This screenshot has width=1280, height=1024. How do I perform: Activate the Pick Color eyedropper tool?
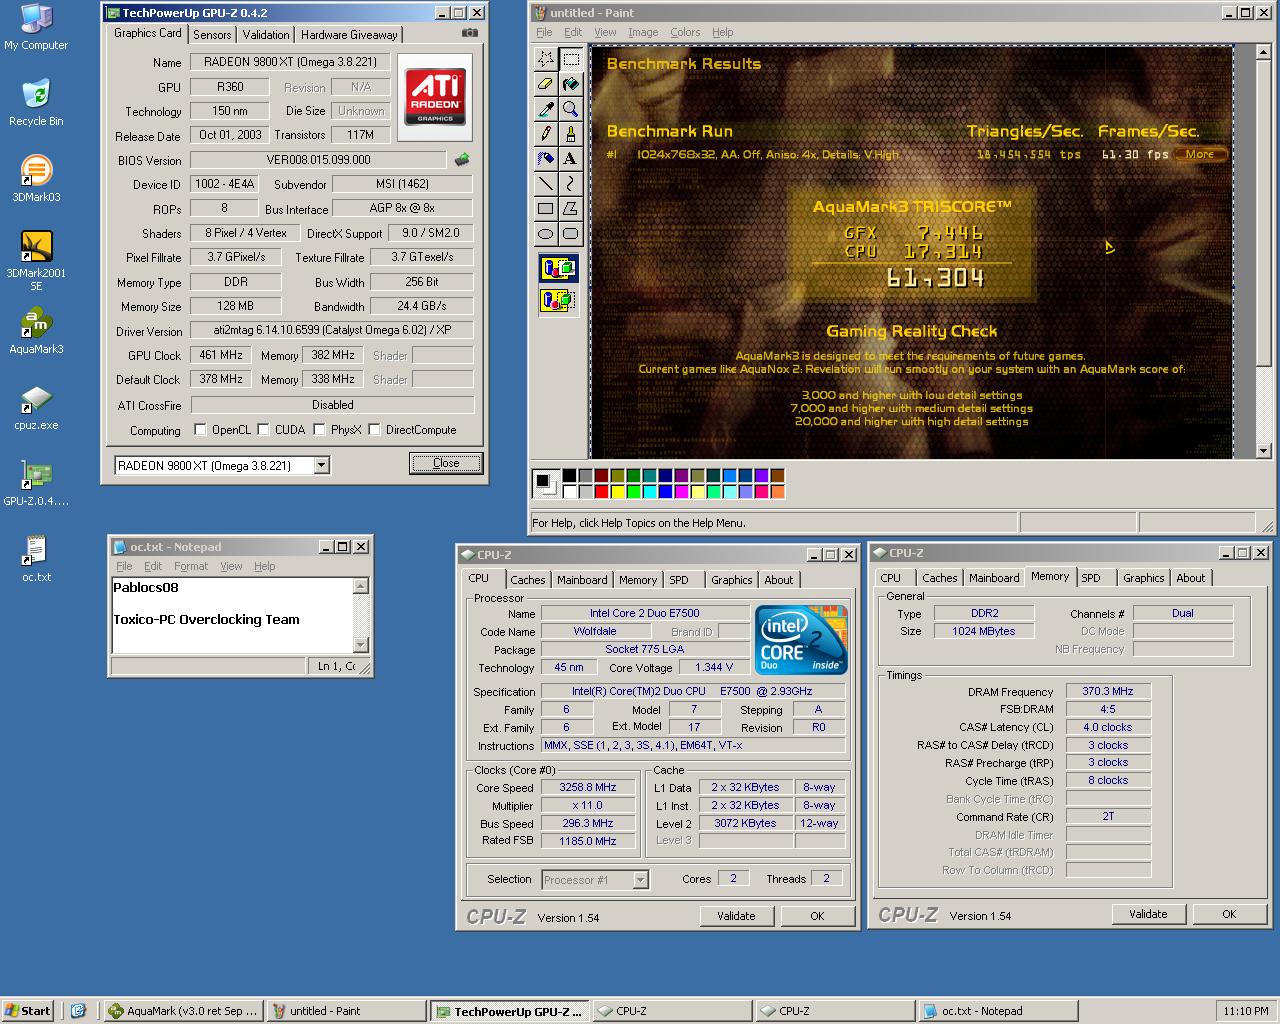(545, 109)
